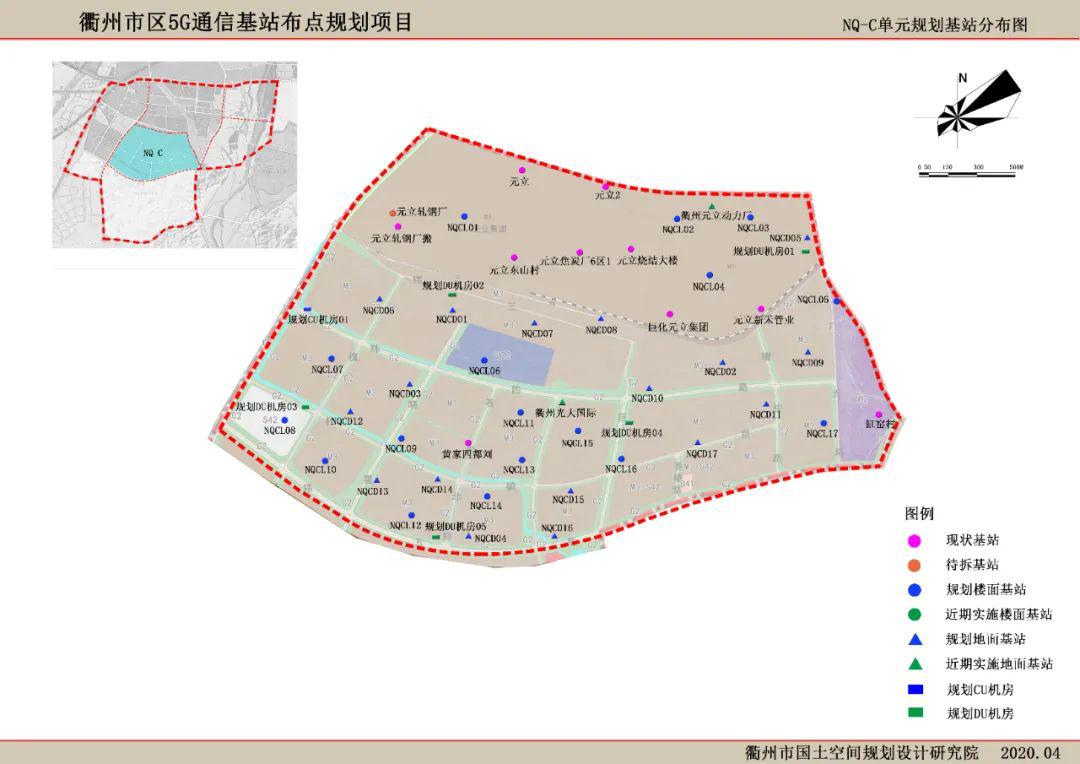Click the NQCD12 label
This screenshot has height=764, width=1080.
pyautogui.click(x=346, y=422)
